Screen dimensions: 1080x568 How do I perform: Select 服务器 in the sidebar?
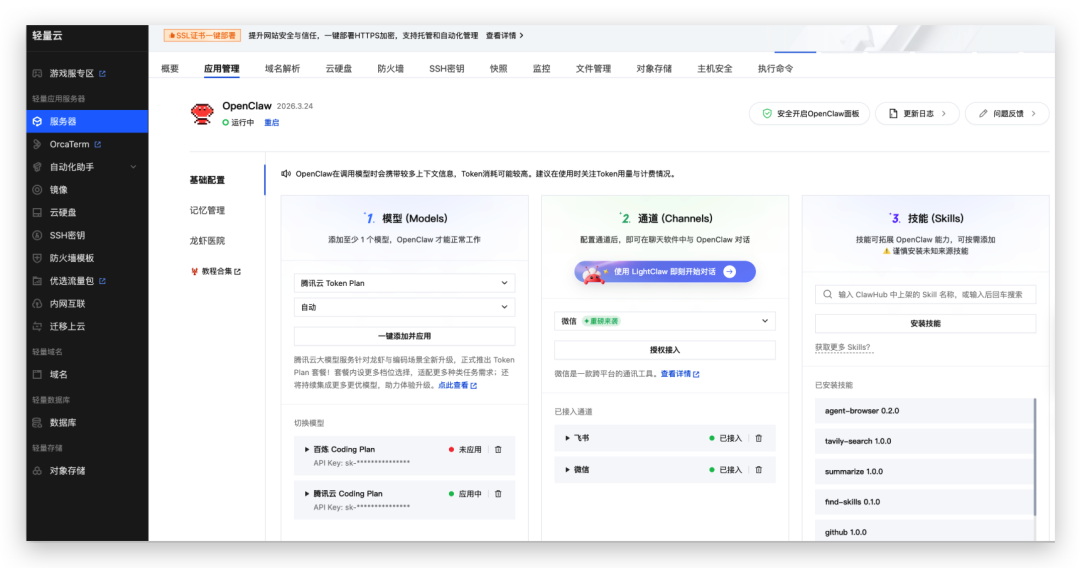[87, 121]
